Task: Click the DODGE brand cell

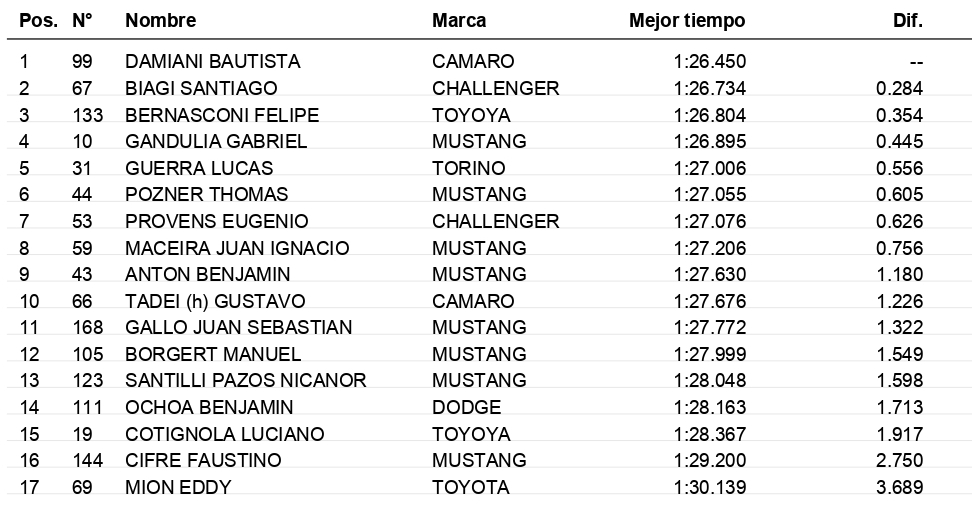Action: (466, 407)
